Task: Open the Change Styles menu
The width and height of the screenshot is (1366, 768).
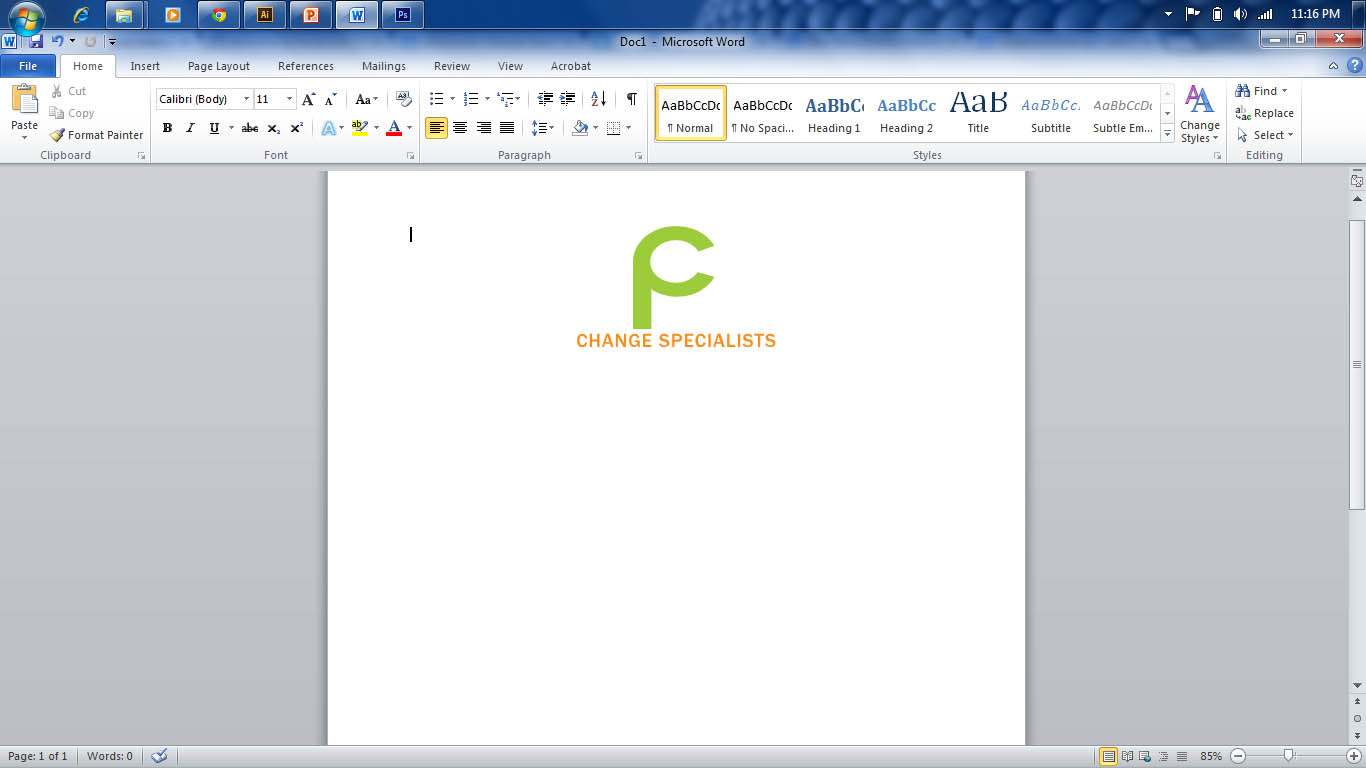Action: point(1199,114)
